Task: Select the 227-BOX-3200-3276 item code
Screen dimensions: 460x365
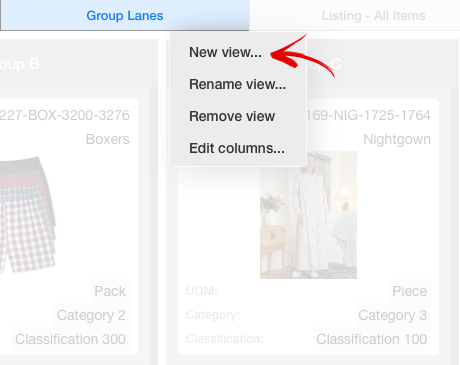Action: [x=64, y=115]
